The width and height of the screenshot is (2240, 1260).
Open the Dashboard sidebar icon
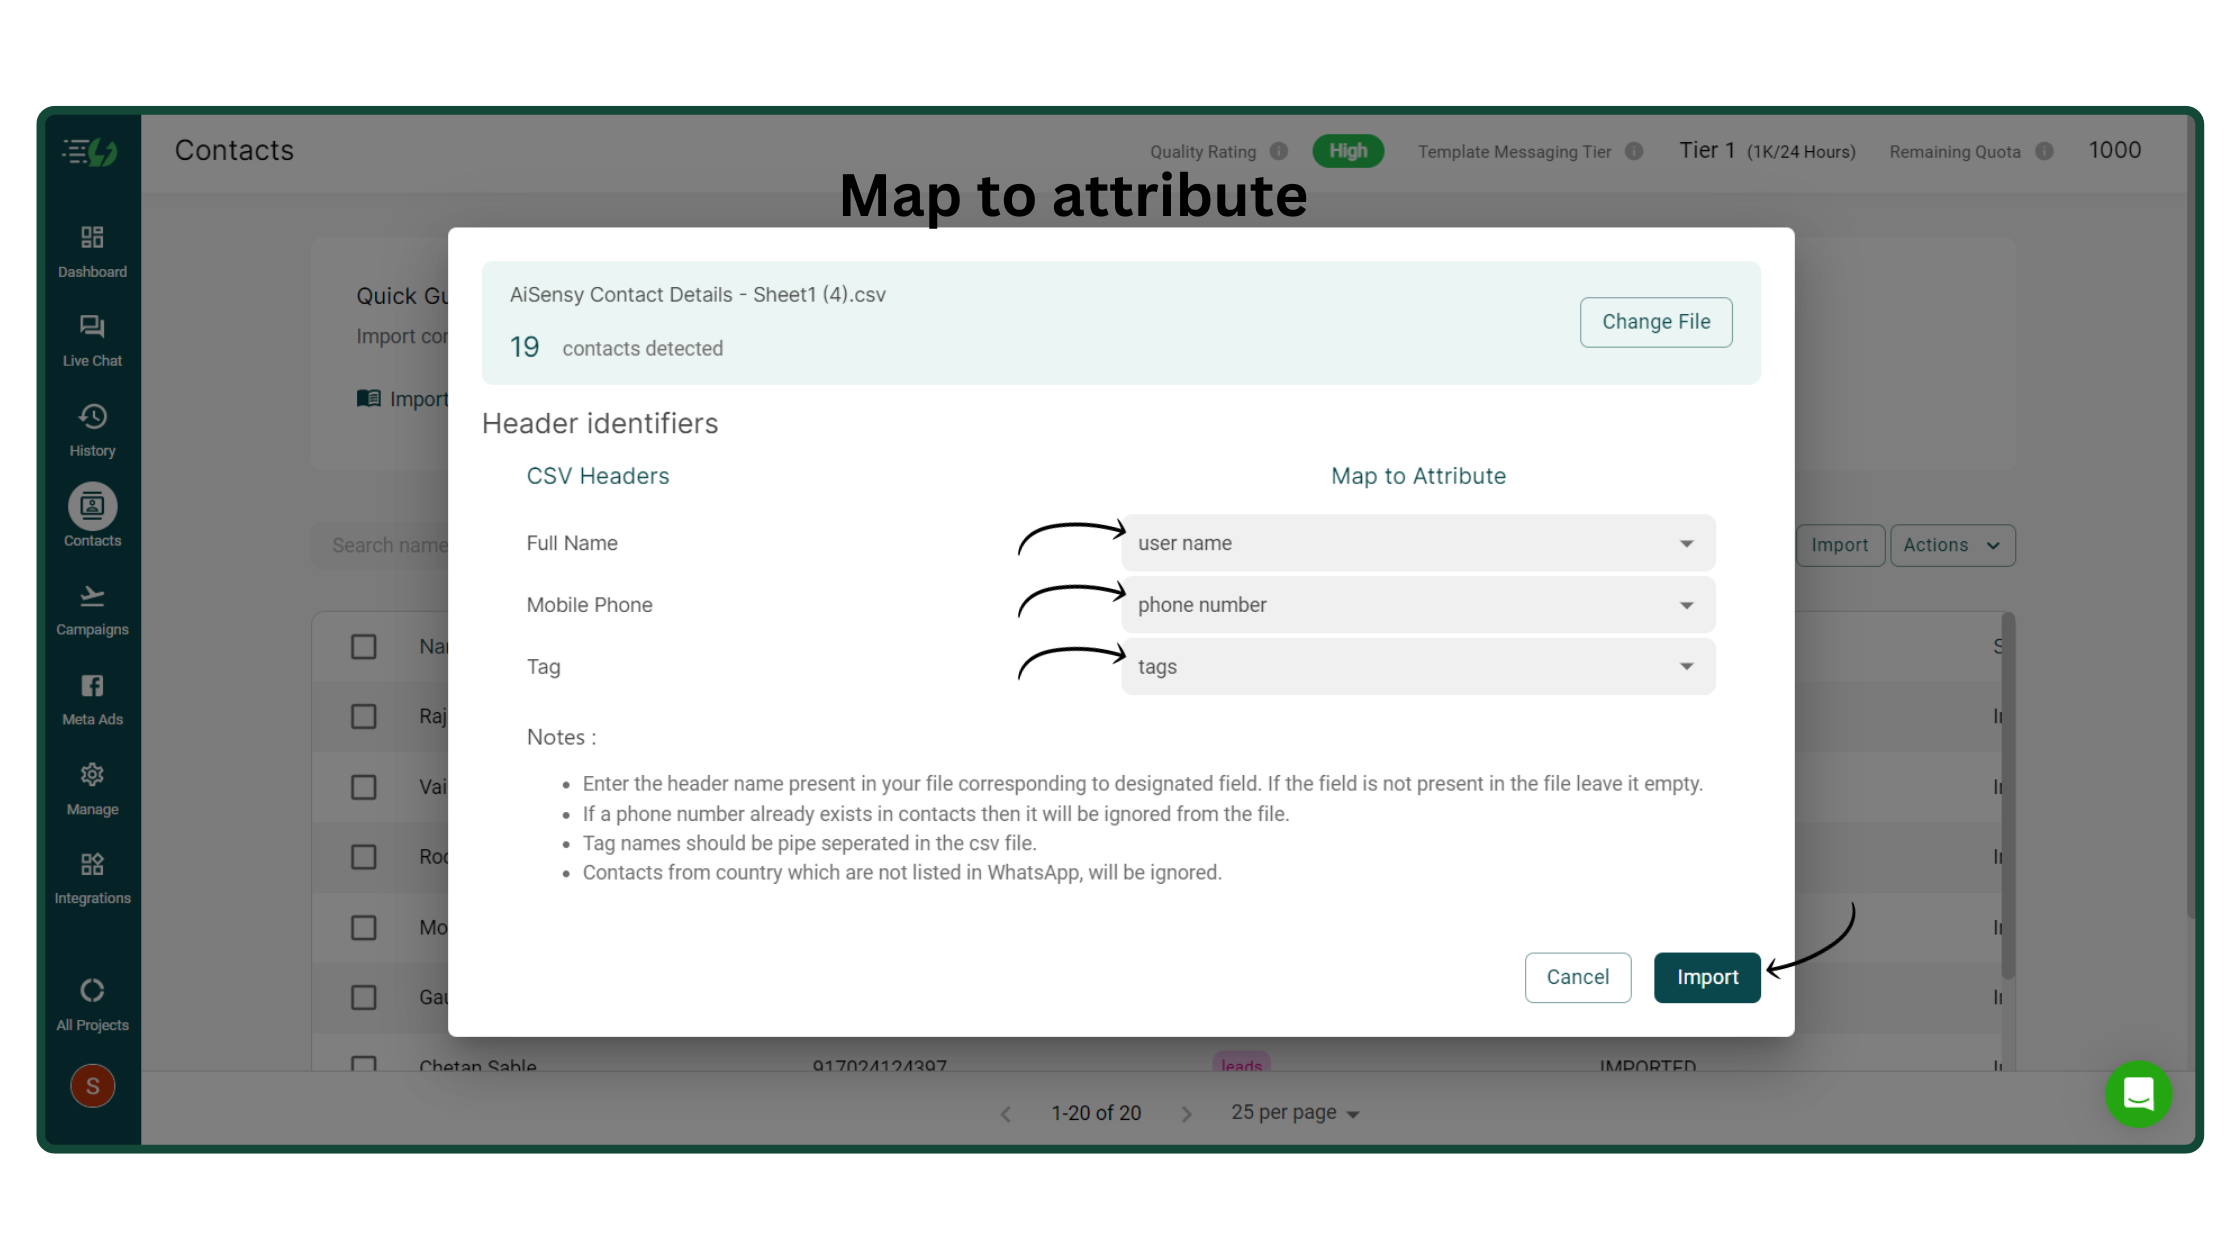(x=92, y=238)
